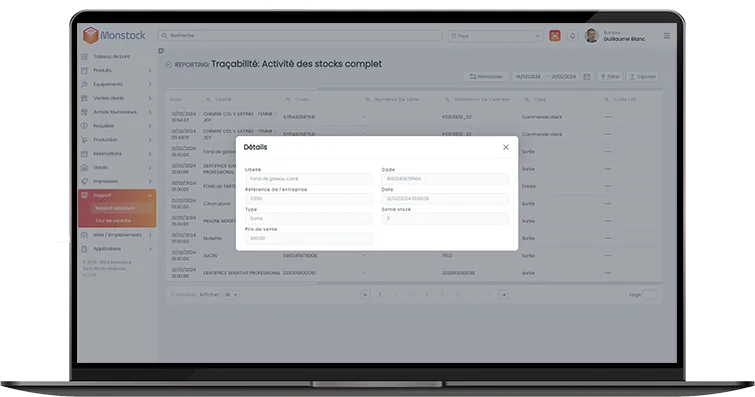
Task: Click Guillaume Blanc's profile avatar
Action: (591, 36)
